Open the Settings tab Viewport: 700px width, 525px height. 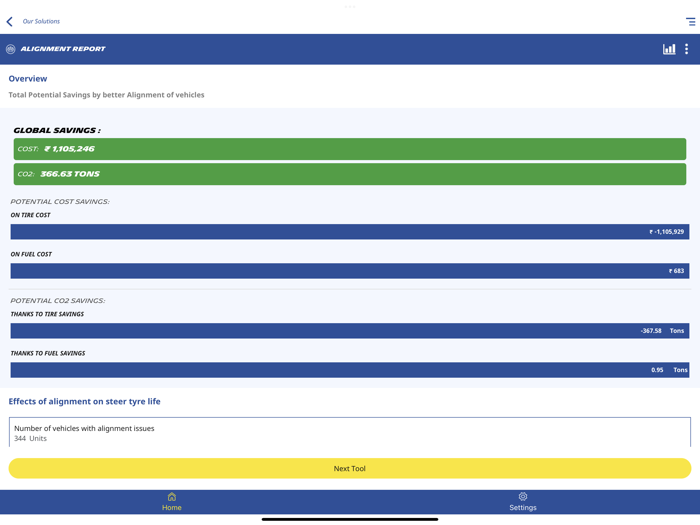click(x=523, y=502)
